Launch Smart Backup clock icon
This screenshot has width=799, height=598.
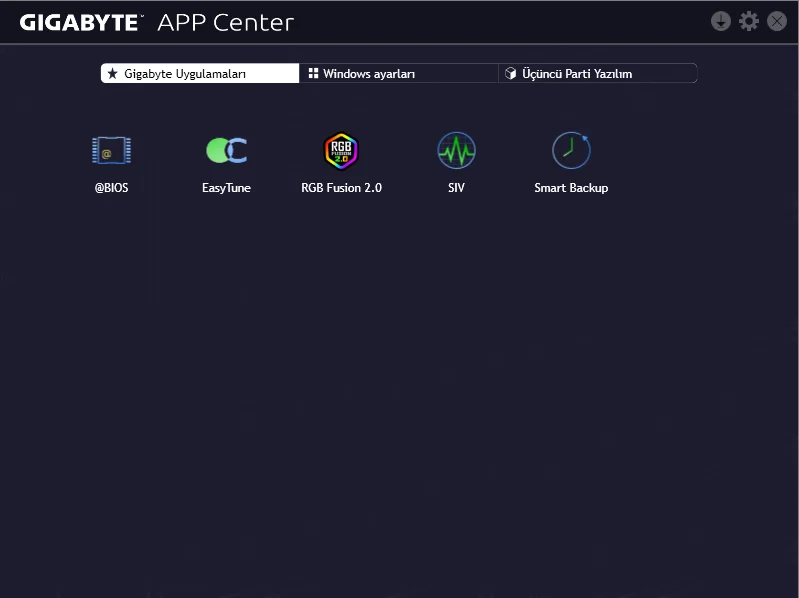571,150
